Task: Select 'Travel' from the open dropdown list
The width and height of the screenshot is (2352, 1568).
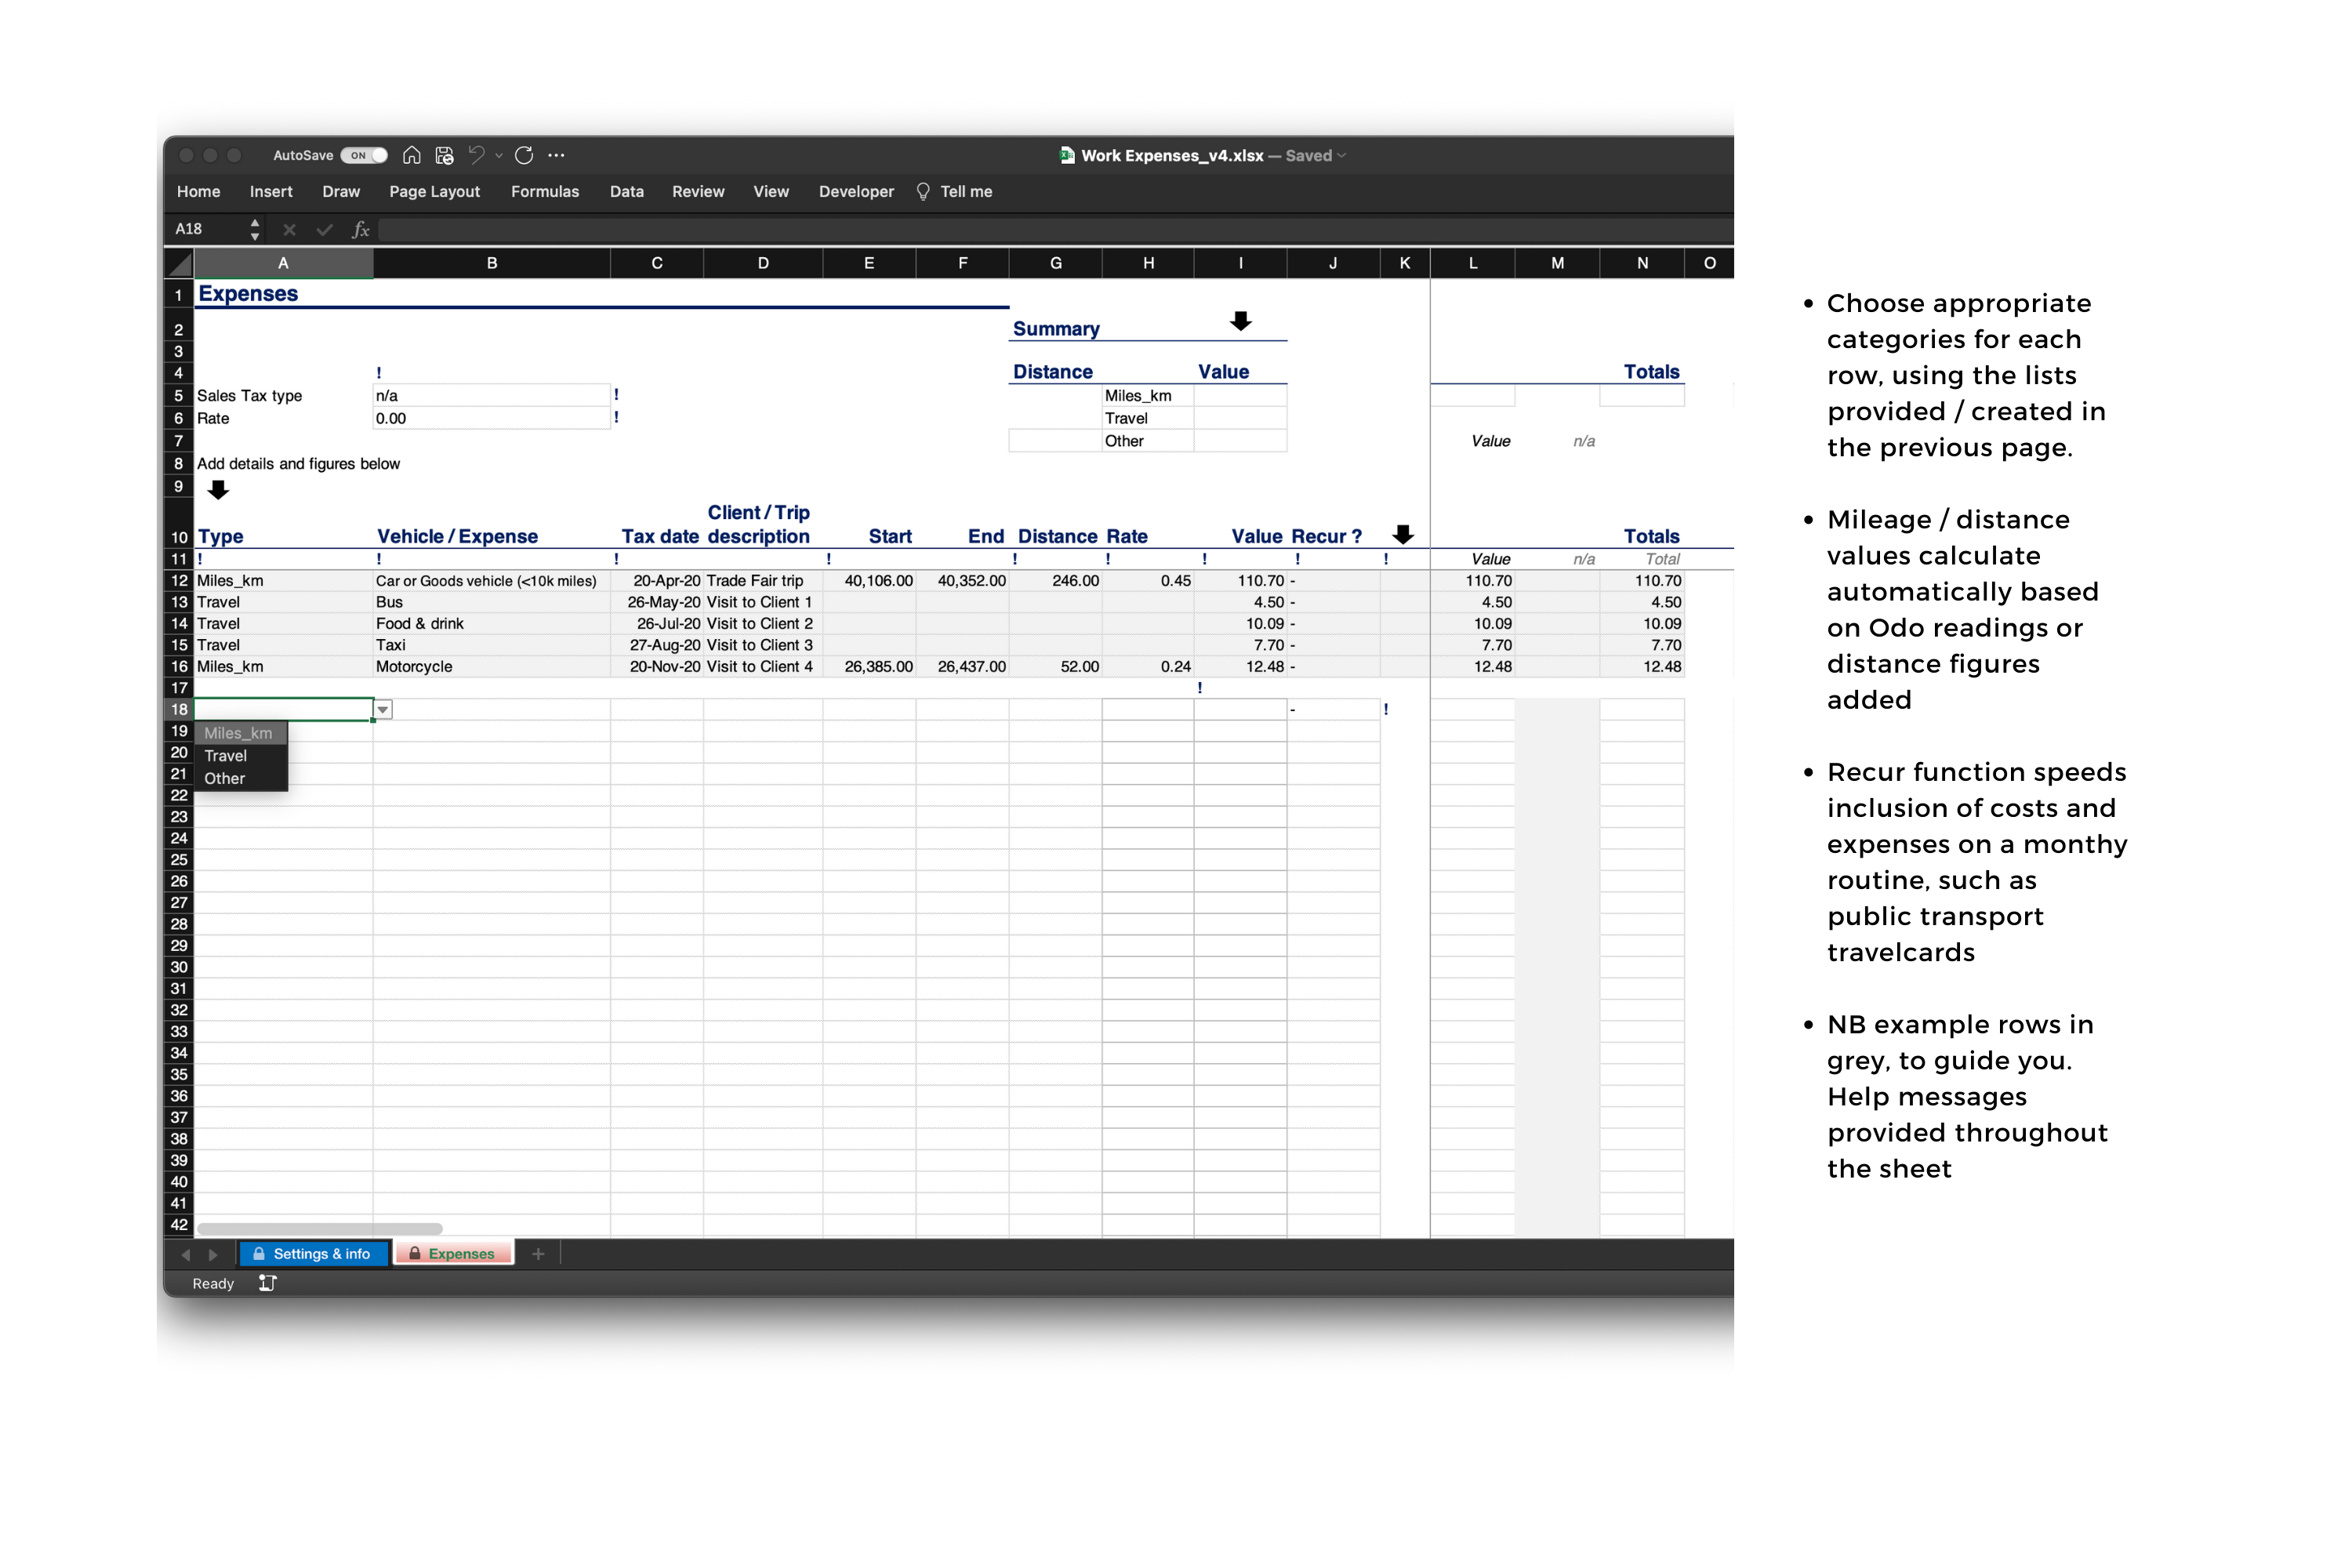Action: tap(225, 755)
